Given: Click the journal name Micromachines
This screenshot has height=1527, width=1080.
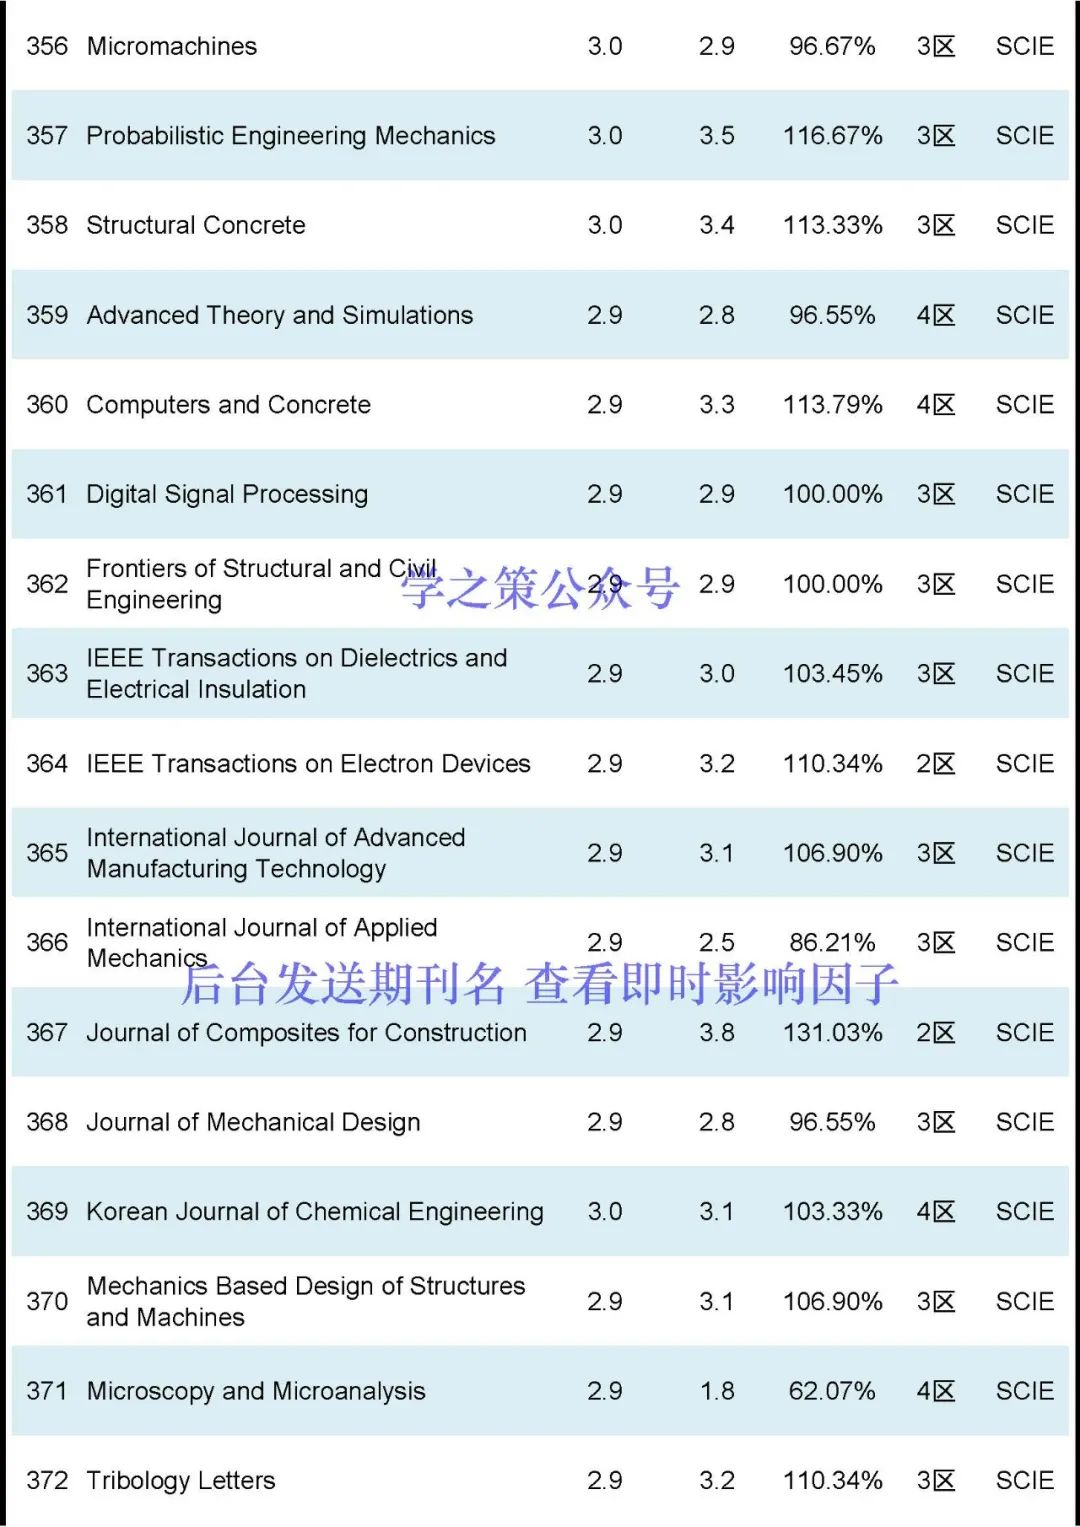Looking at the screenshot, I should [171, 46].
